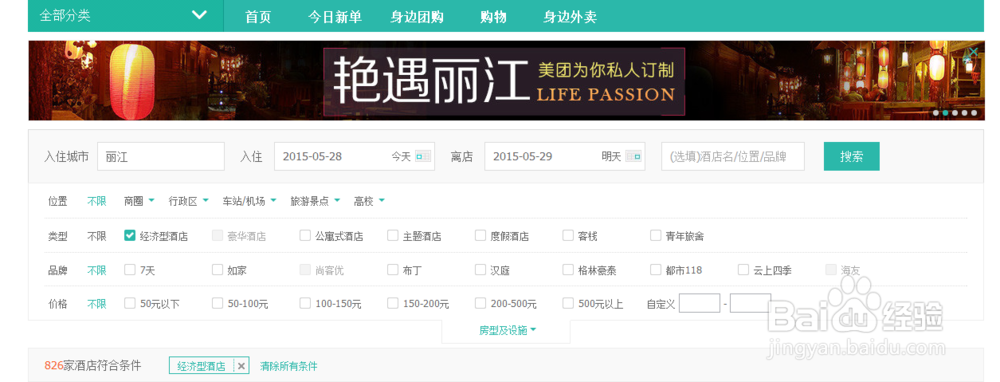Click the hotel name/location/brand search field

click(x=733, y=156)
